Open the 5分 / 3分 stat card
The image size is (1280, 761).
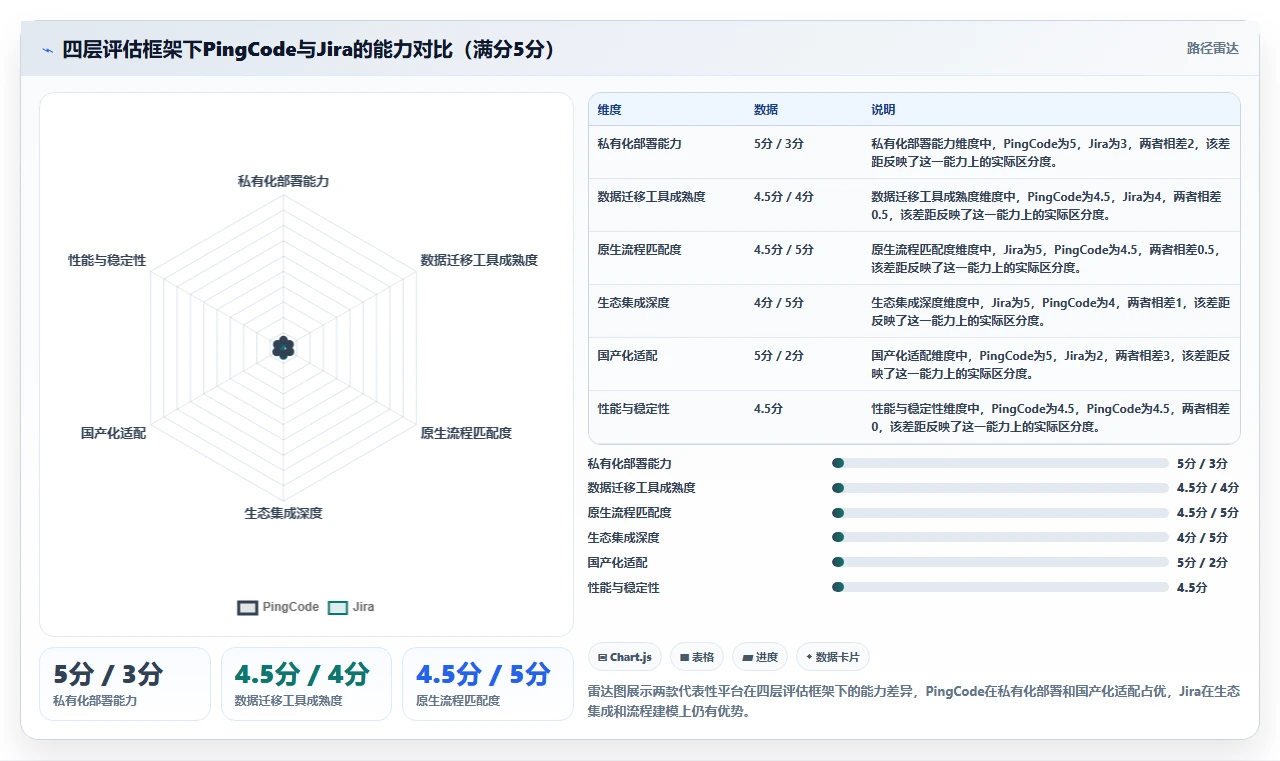pyautogui.click(x=125, y=684)
